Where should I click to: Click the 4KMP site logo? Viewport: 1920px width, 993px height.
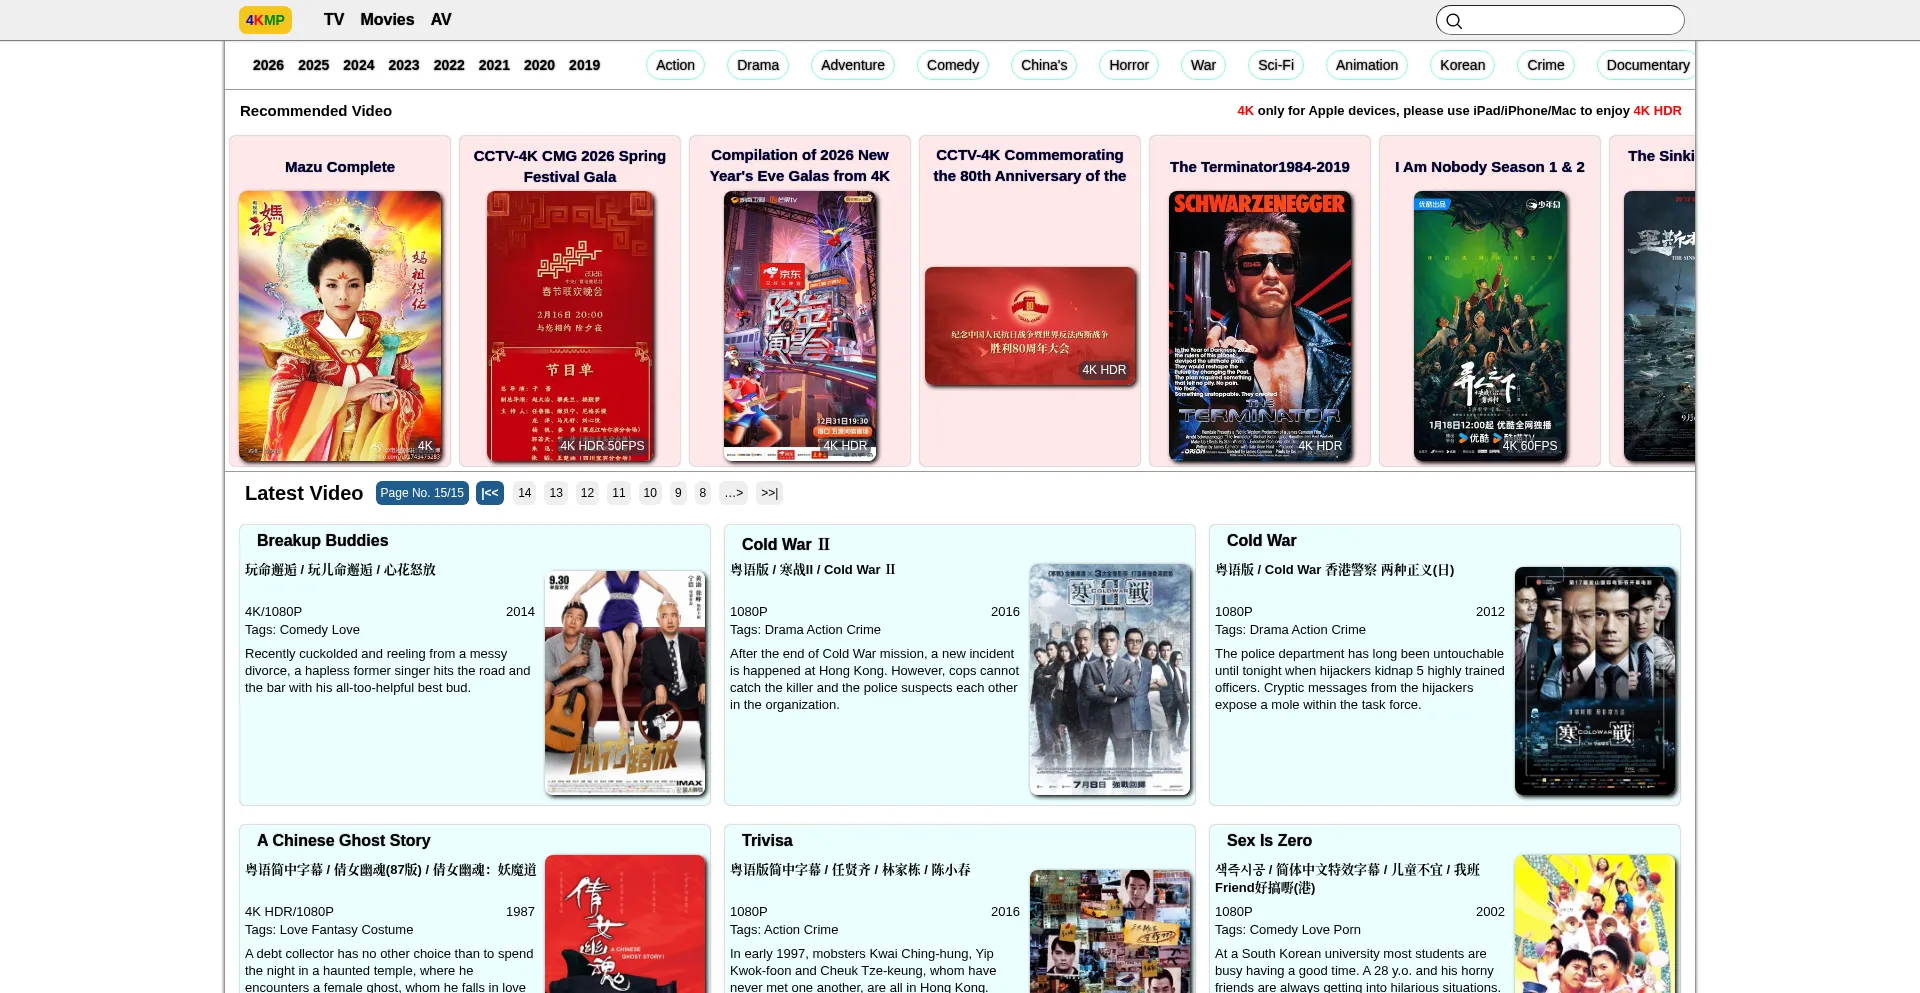click(x=265, y=20)
